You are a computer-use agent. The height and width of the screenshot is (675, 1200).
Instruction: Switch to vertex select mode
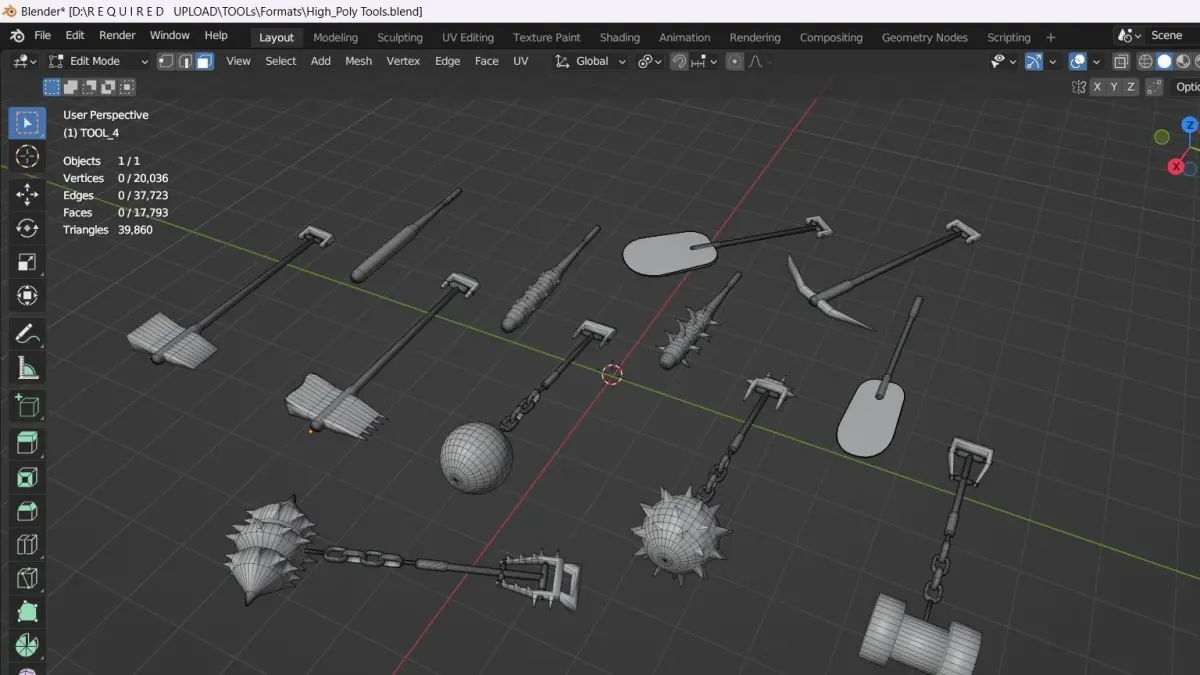166,61
